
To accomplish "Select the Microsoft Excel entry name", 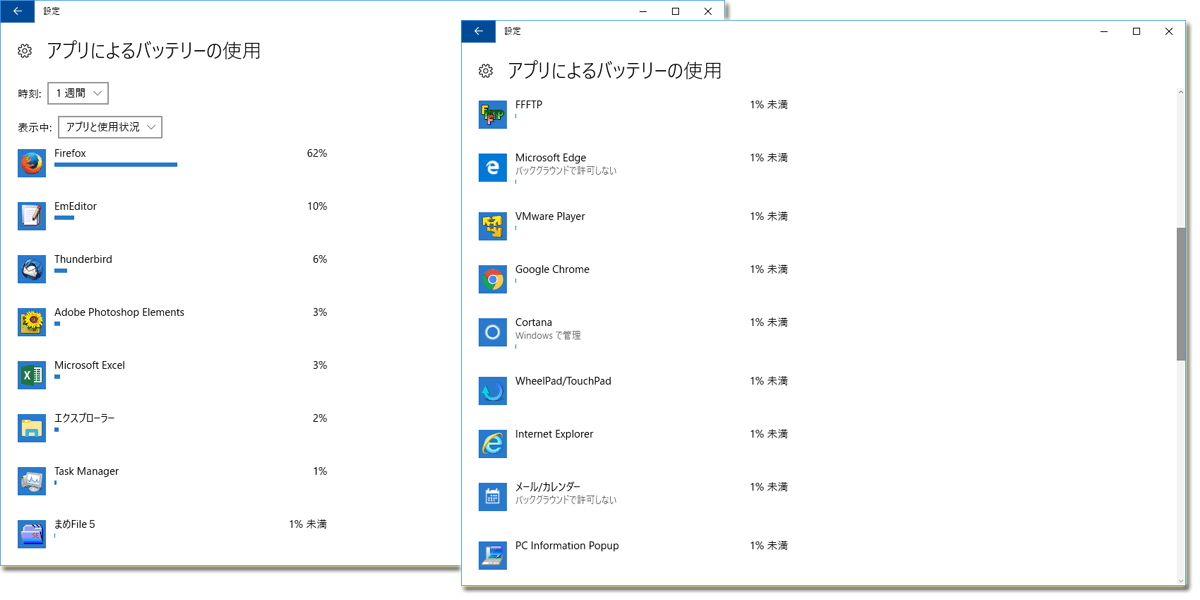I will (90, 365).
